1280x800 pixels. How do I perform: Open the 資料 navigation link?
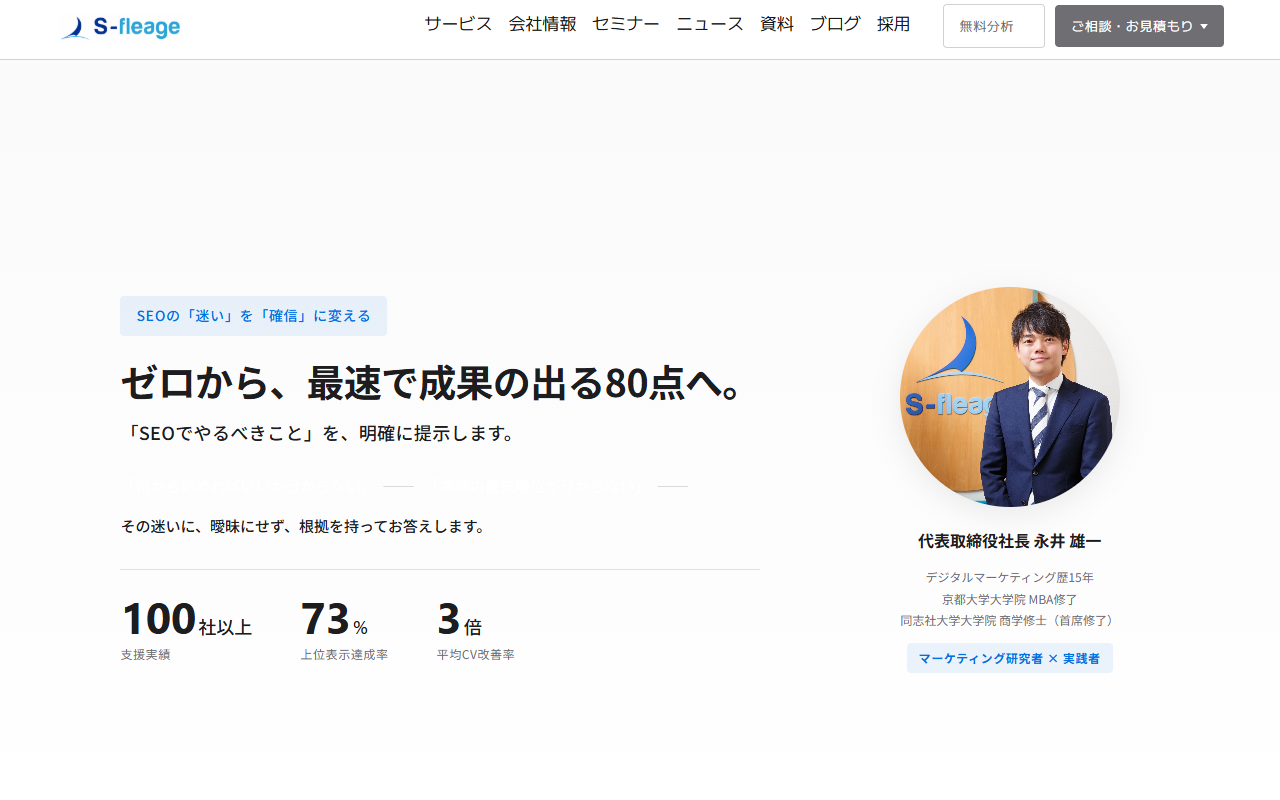[x=777, y=25]
